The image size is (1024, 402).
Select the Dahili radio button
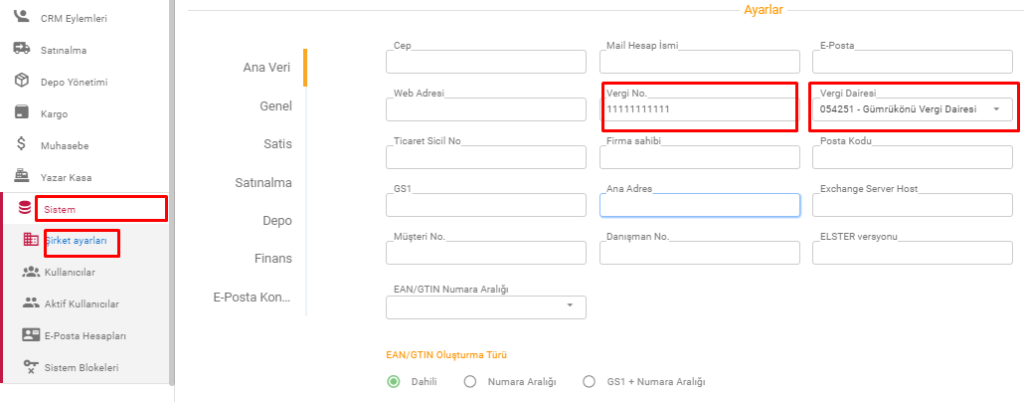click(x=393, y=382)
